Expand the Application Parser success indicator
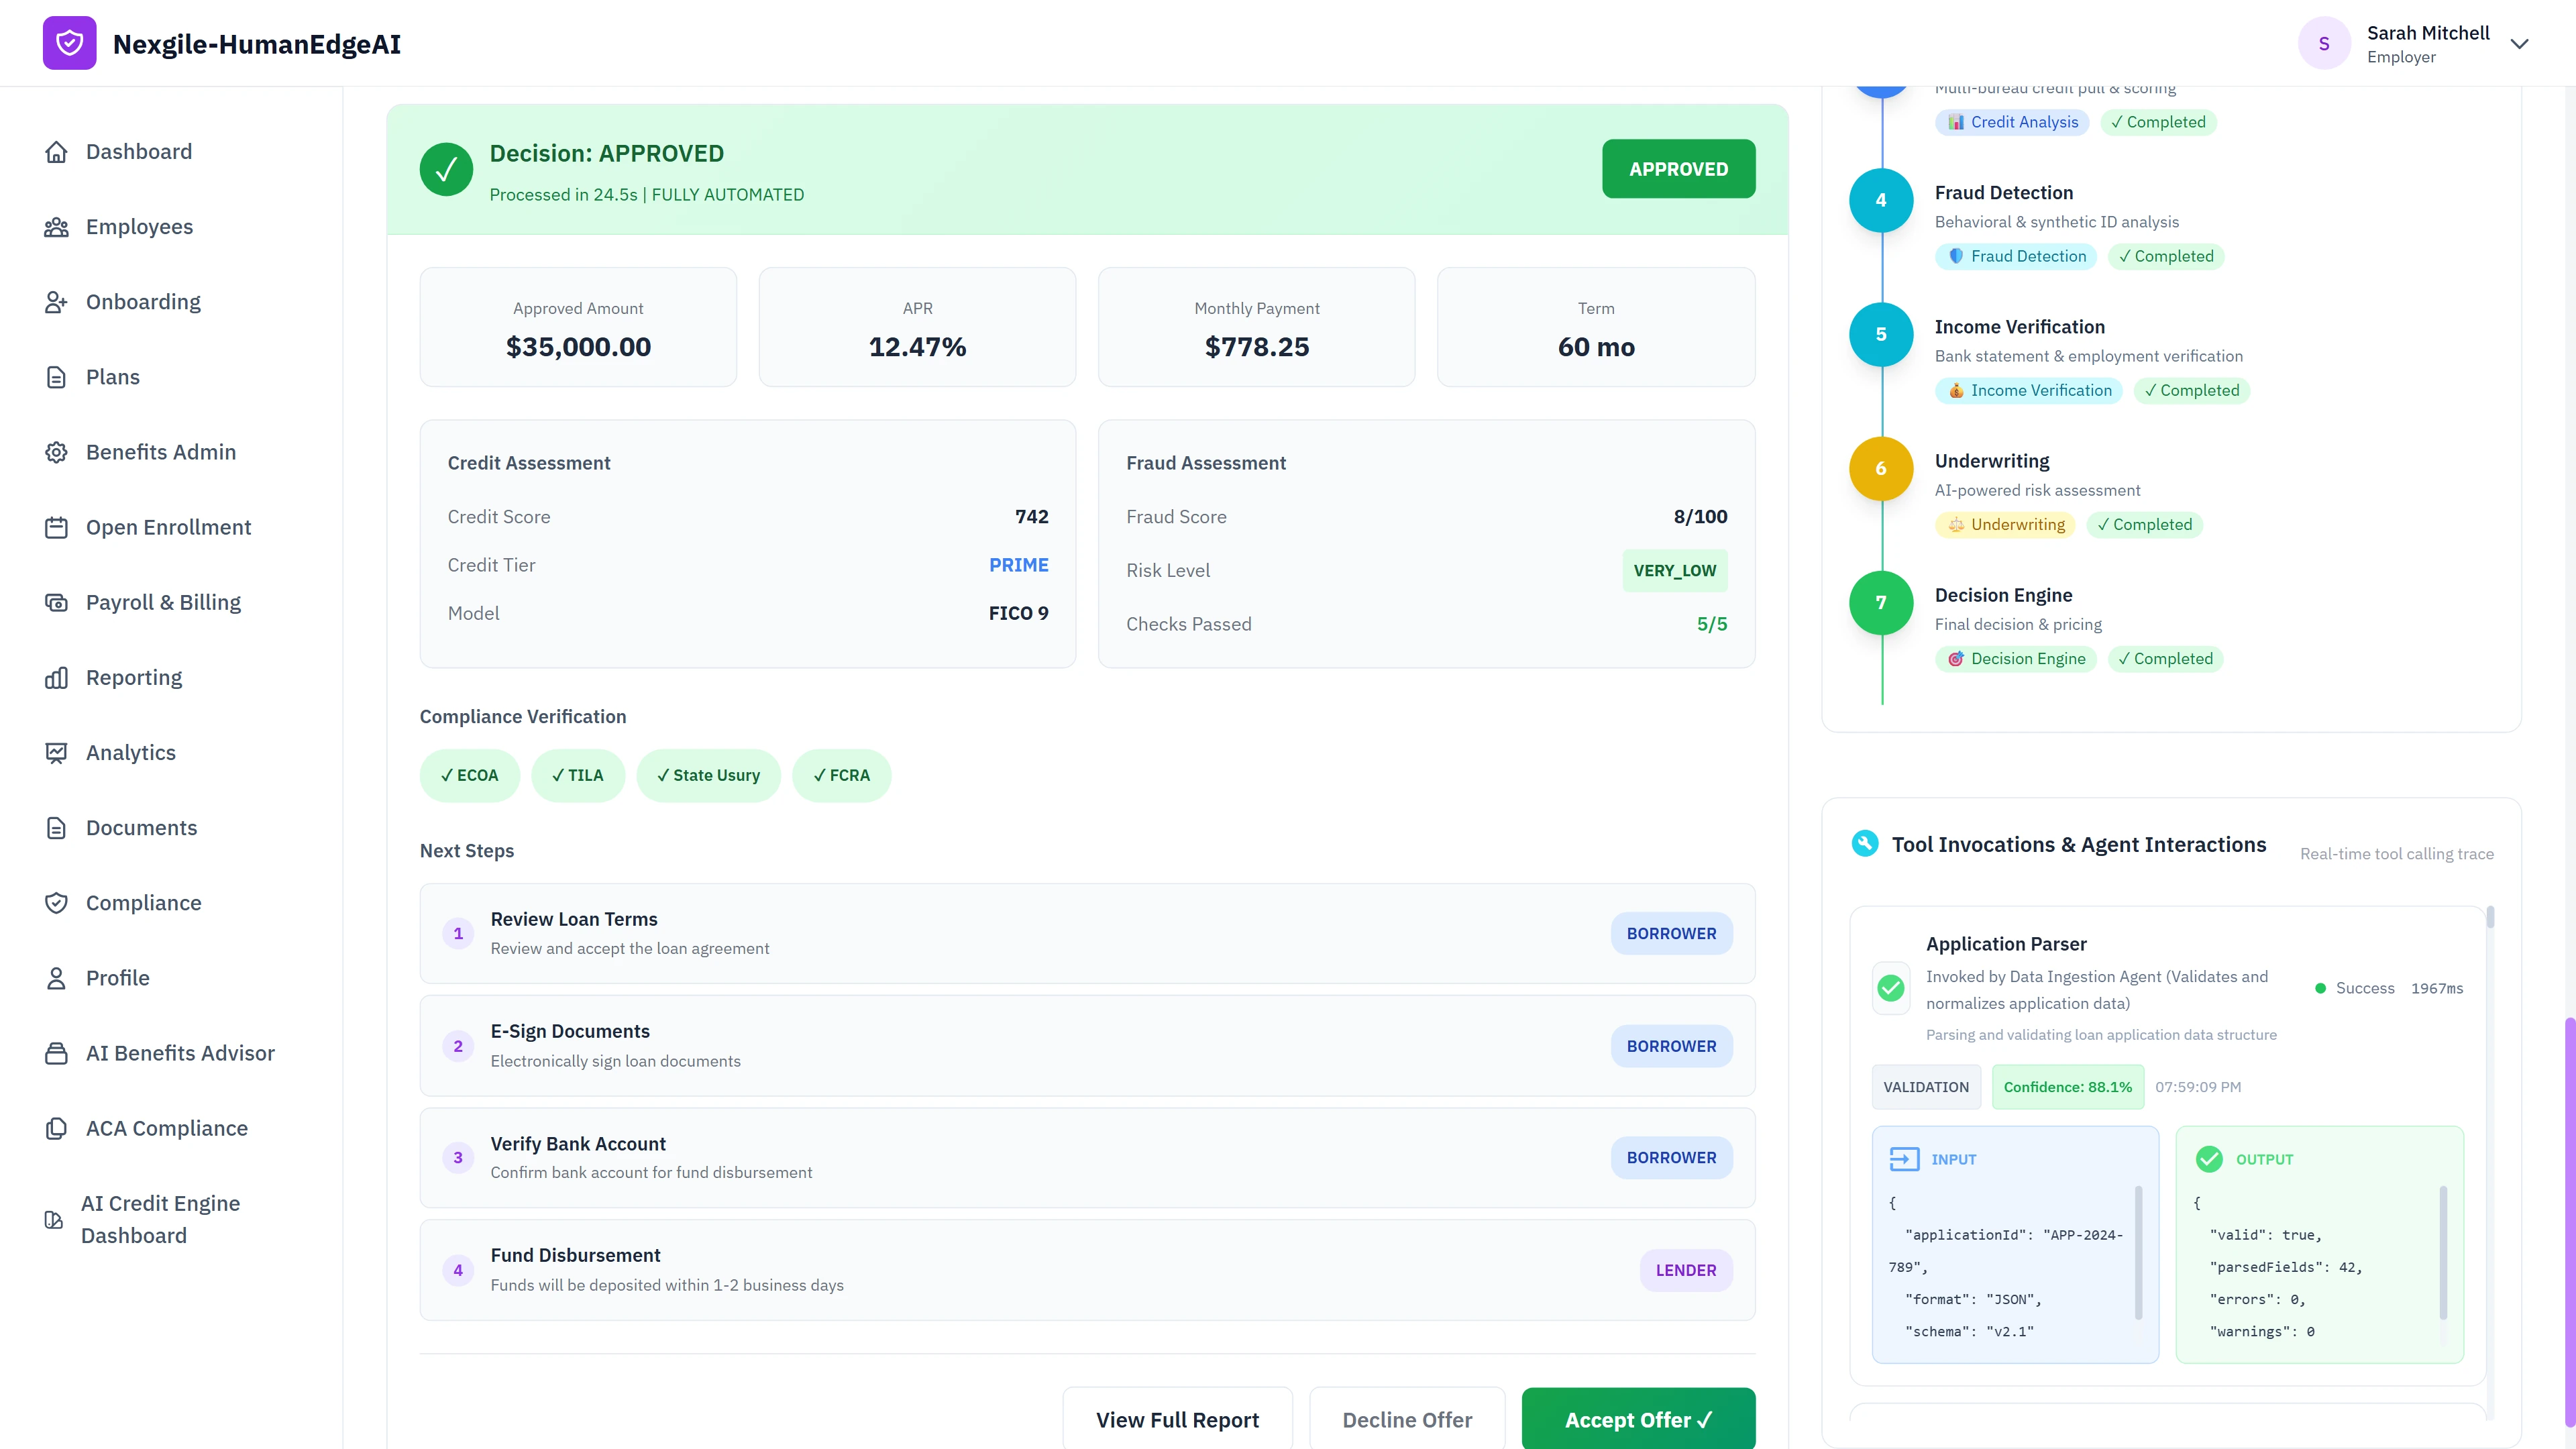Viewport: 2576px width, 1449px height. coord(1890,988)
